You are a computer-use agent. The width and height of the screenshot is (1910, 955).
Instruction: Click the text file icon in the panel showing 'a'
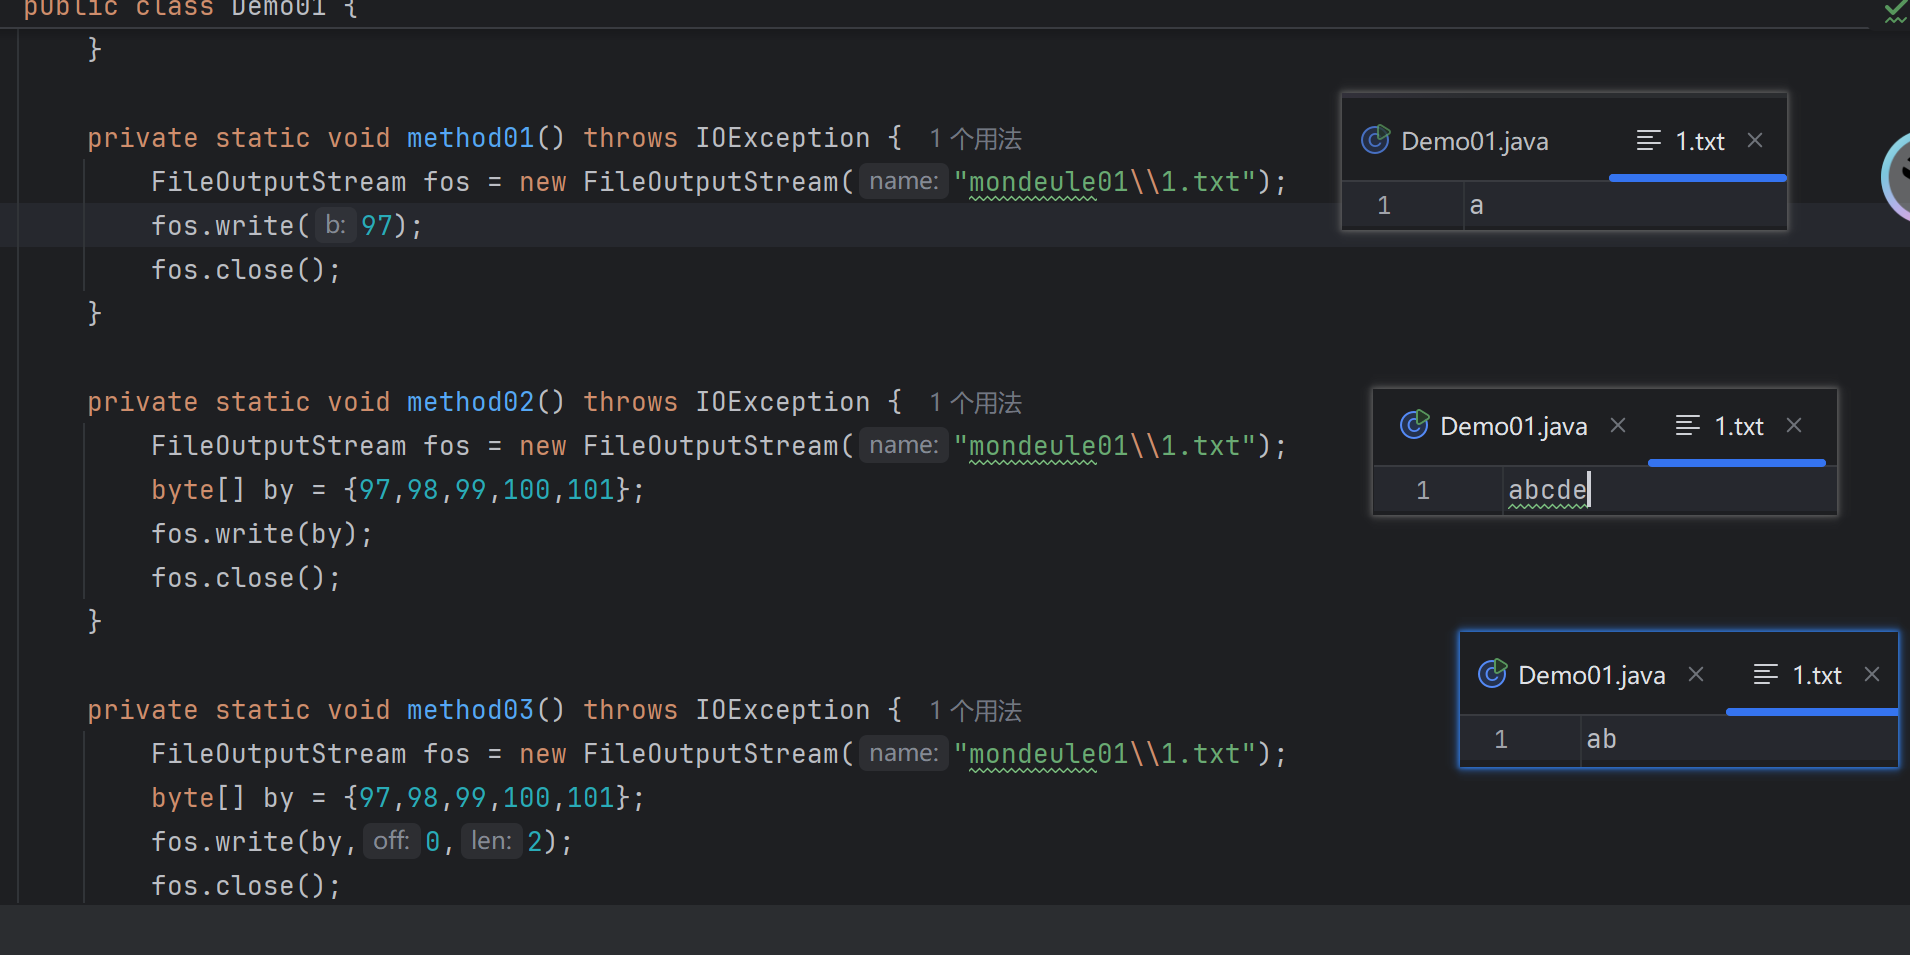point(1648,140)
